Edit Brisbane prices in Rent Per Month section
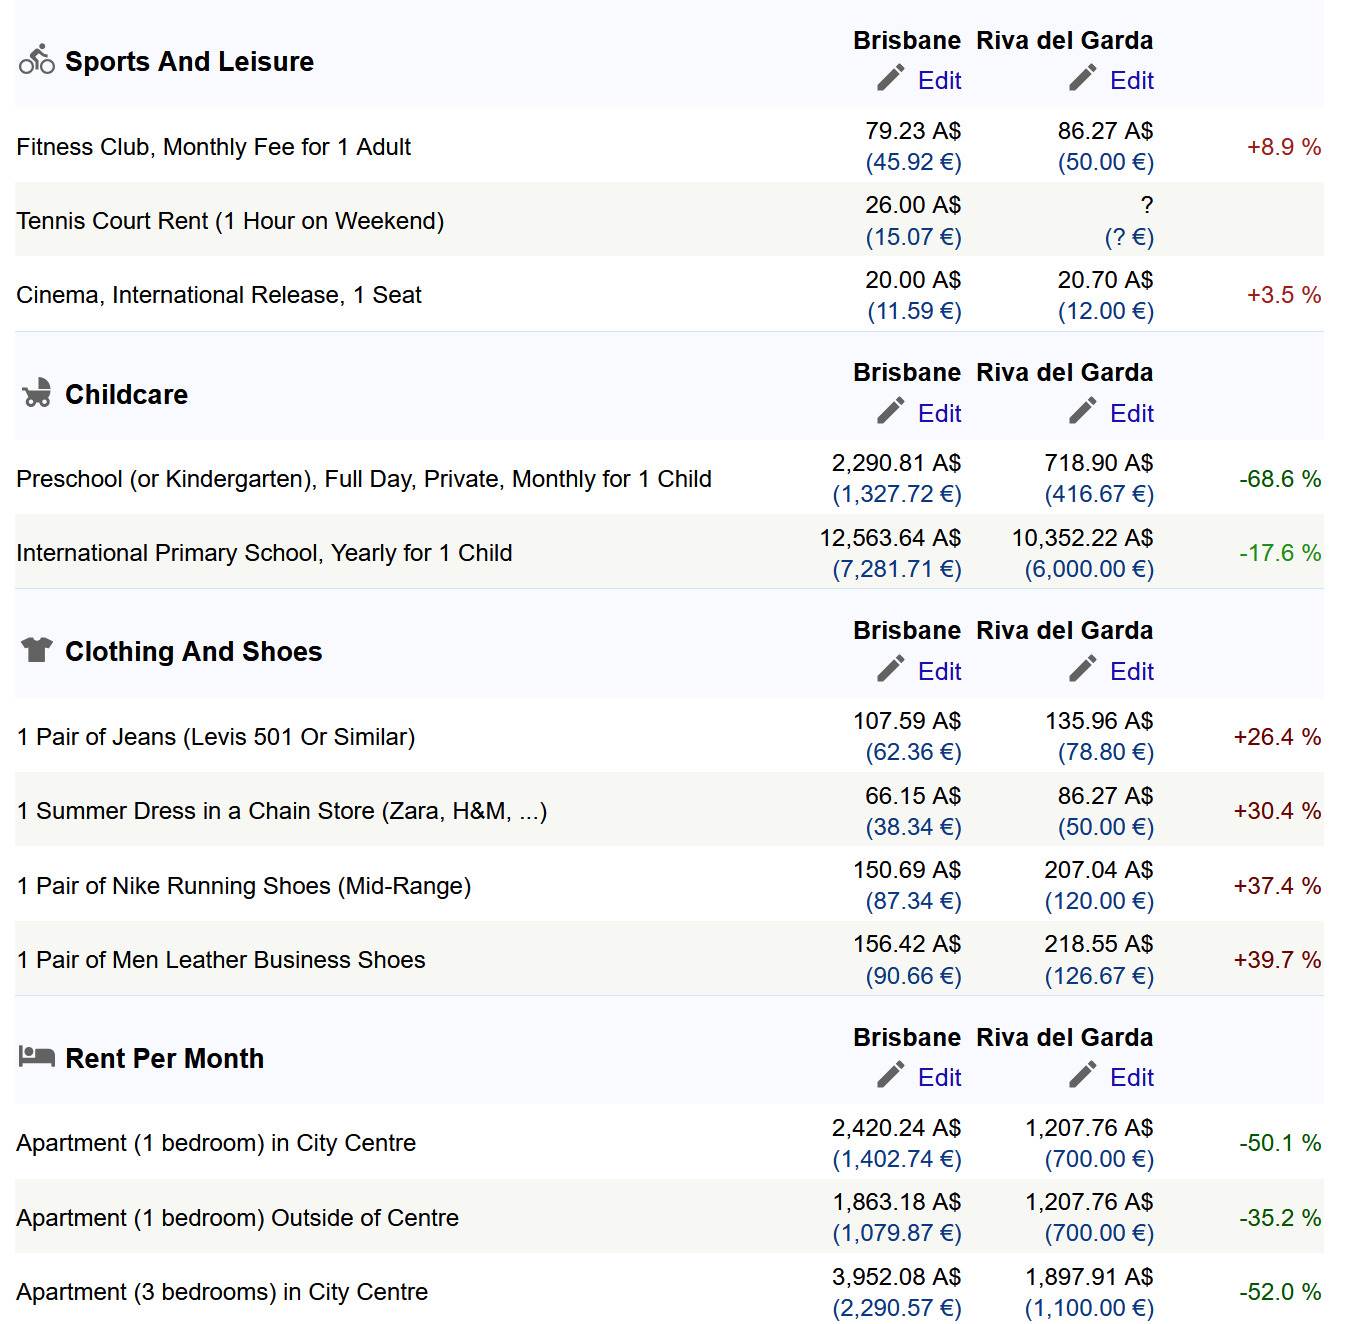The height and width of the screenshot is (1324, 1361). [x=939, y=1078]
